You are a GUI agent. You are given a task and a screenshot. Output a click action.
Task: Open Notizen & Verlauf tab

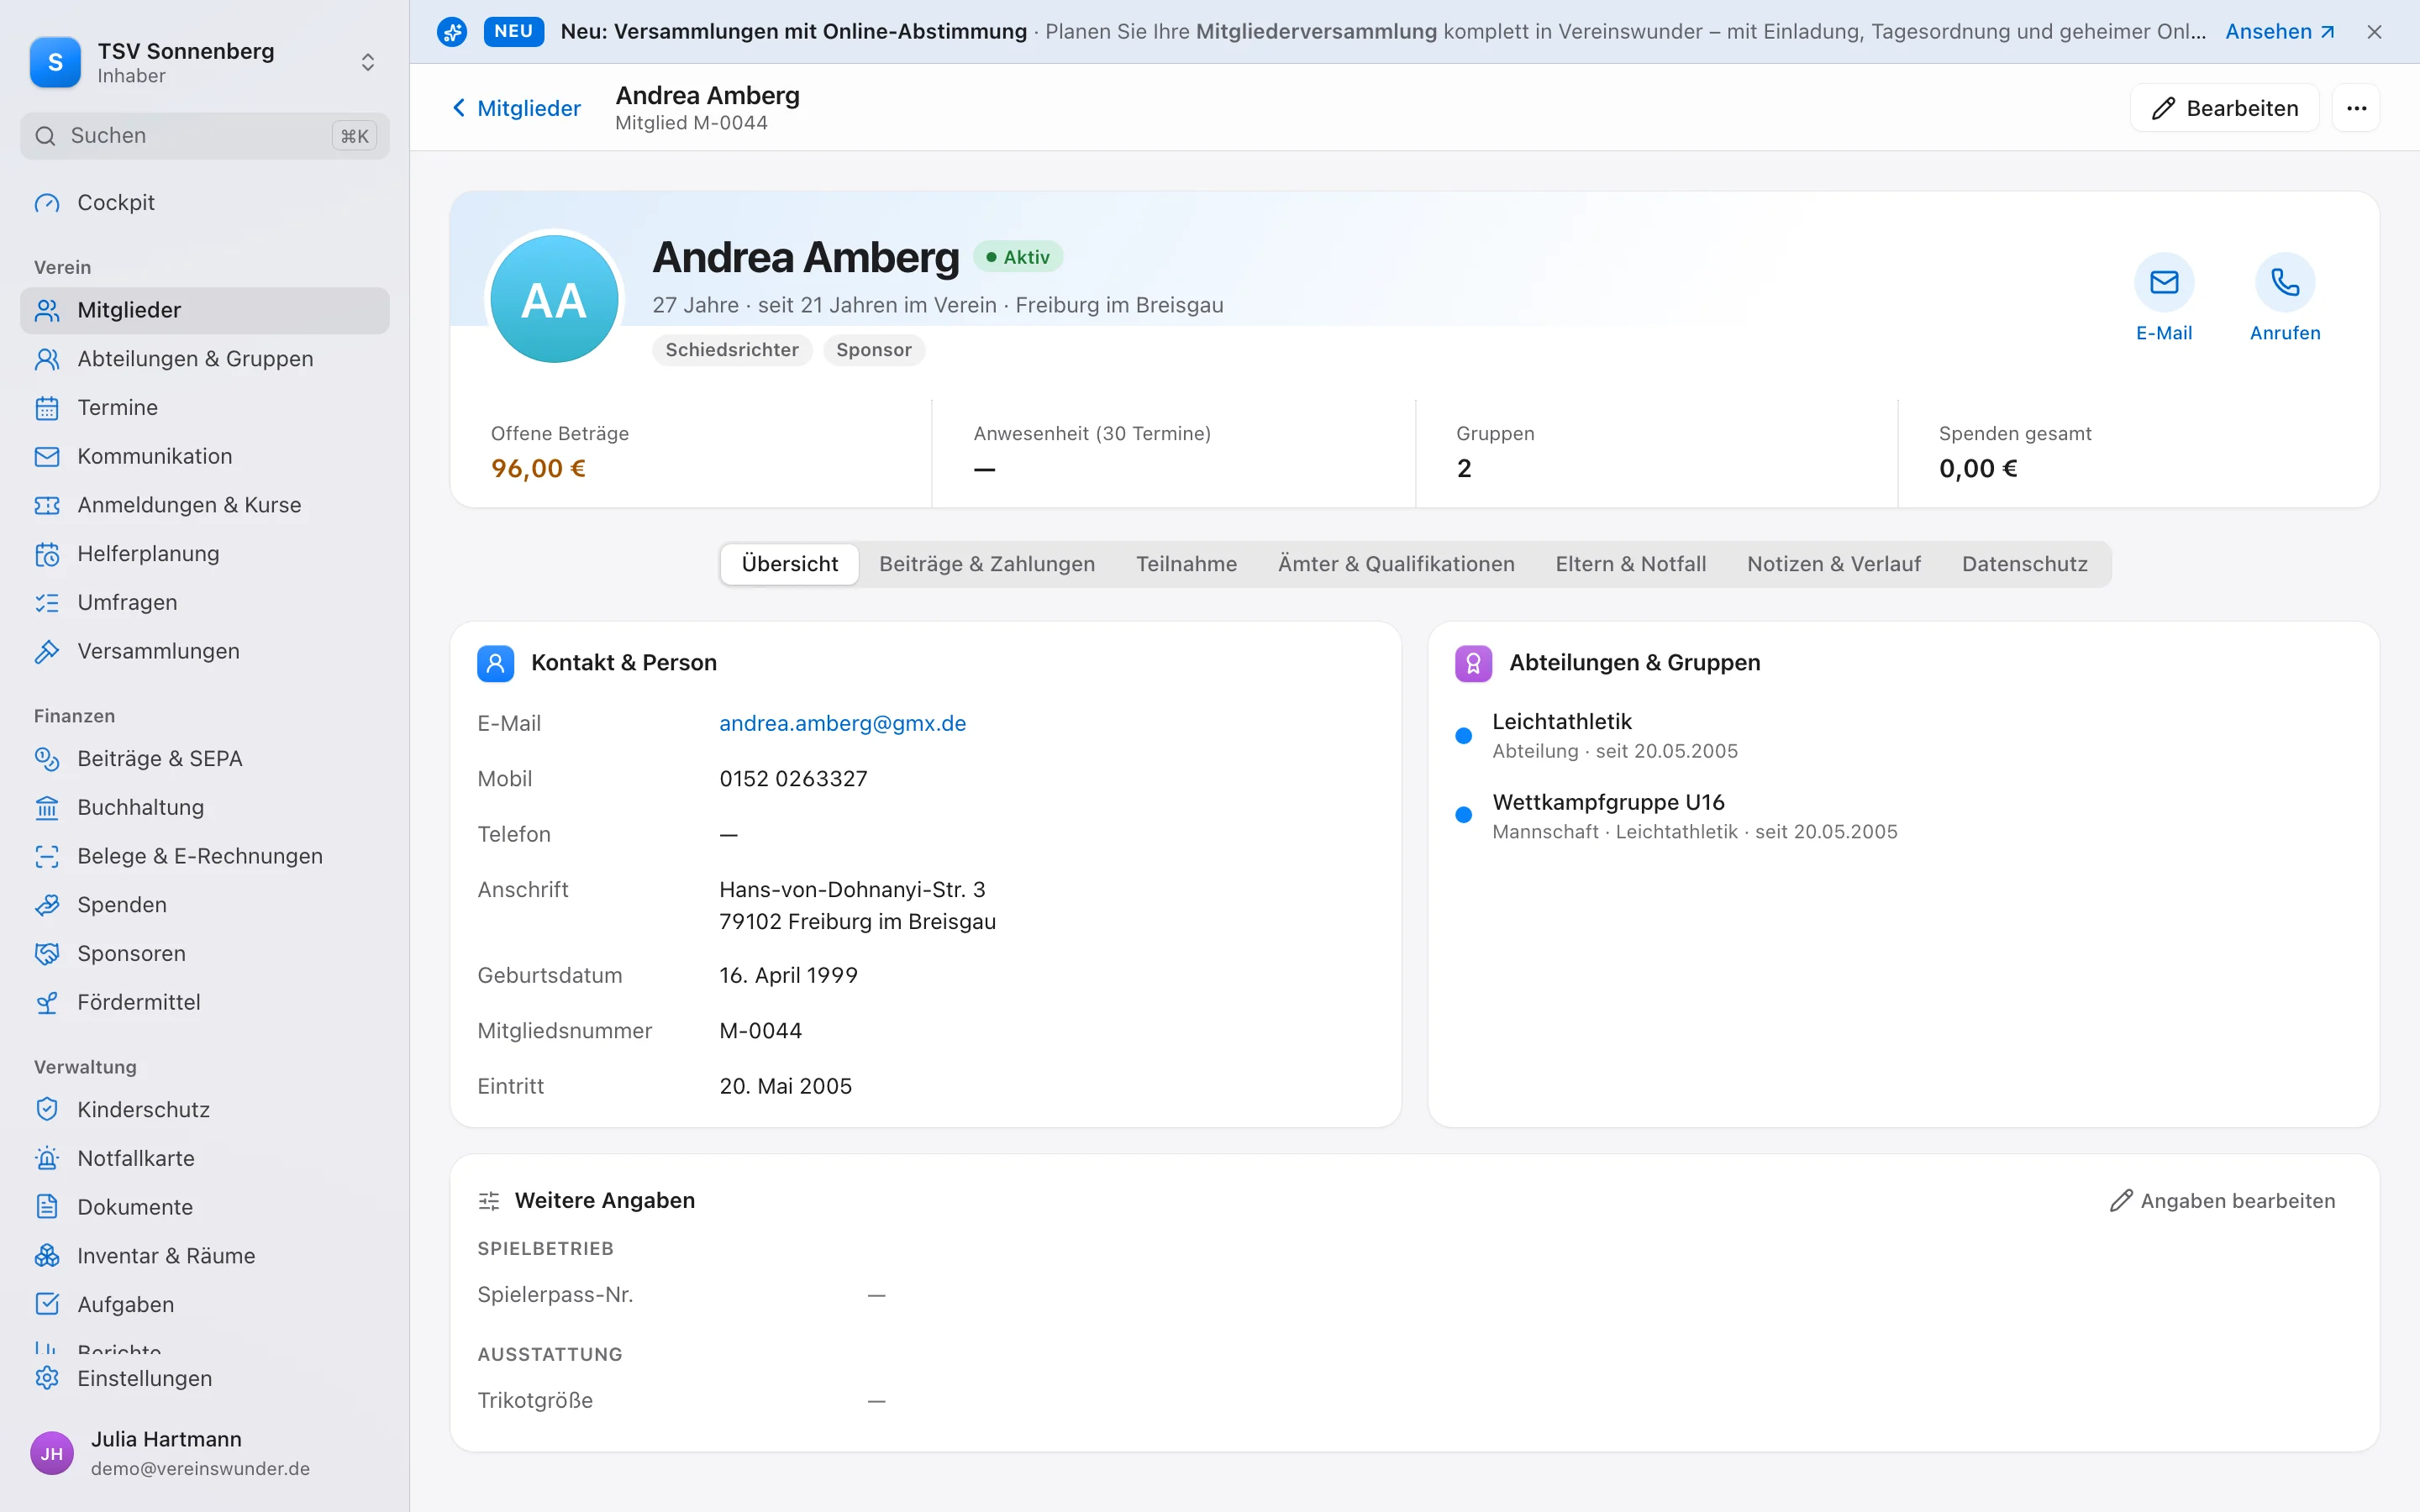point(1834,564)
